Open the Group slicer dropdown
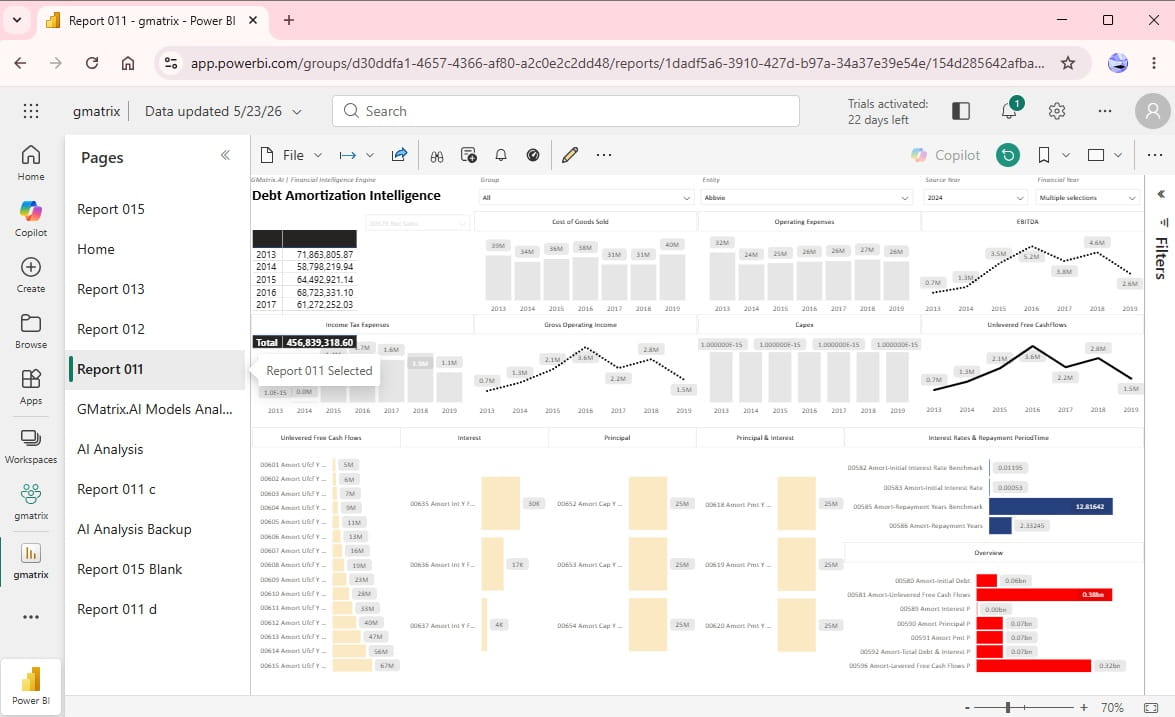The height and width of the screenshot is (717, 1175). pos(586,198)
